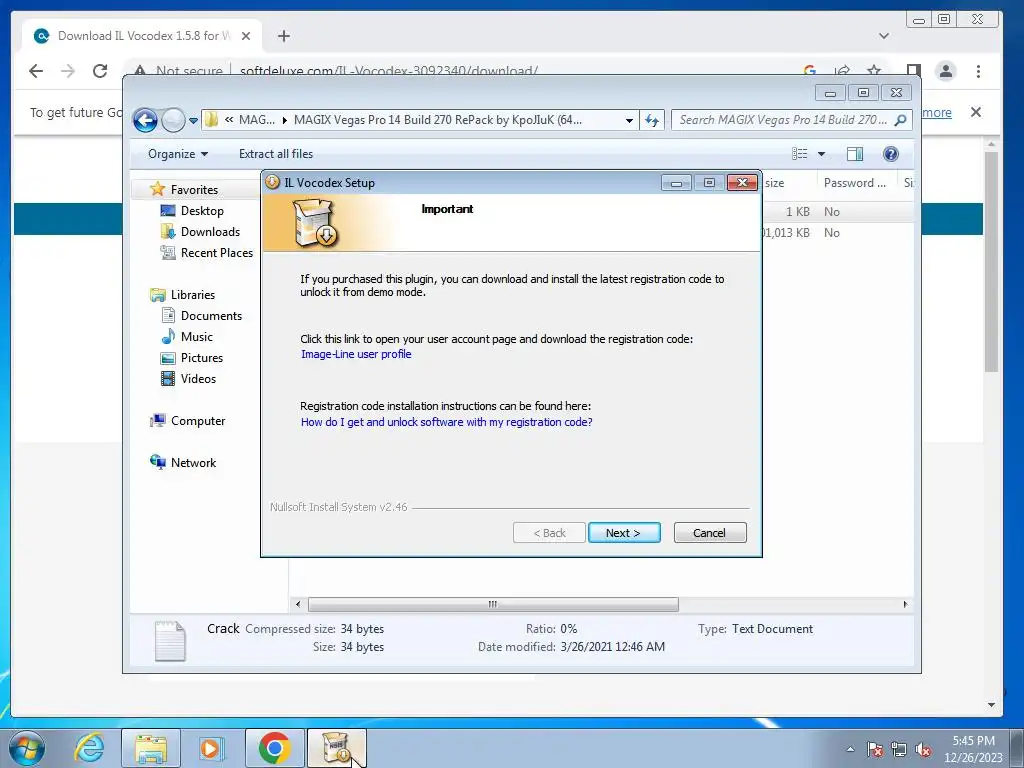Open the Music library
This screenshot has height=768, width=1024.
[197, 337]
